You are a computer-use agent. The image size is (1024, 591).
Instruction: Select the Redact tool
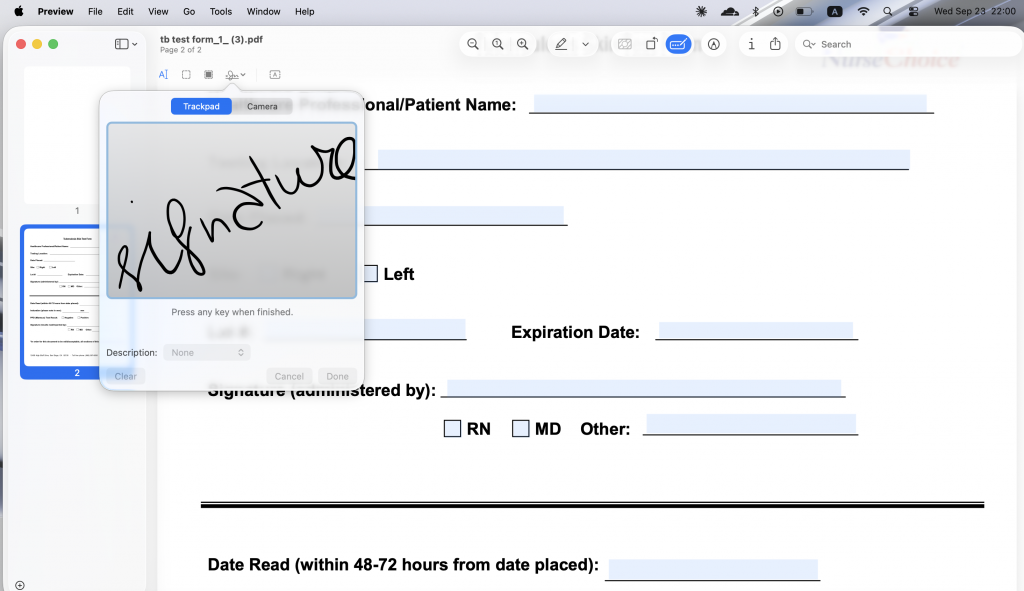[x=208, y=74]
